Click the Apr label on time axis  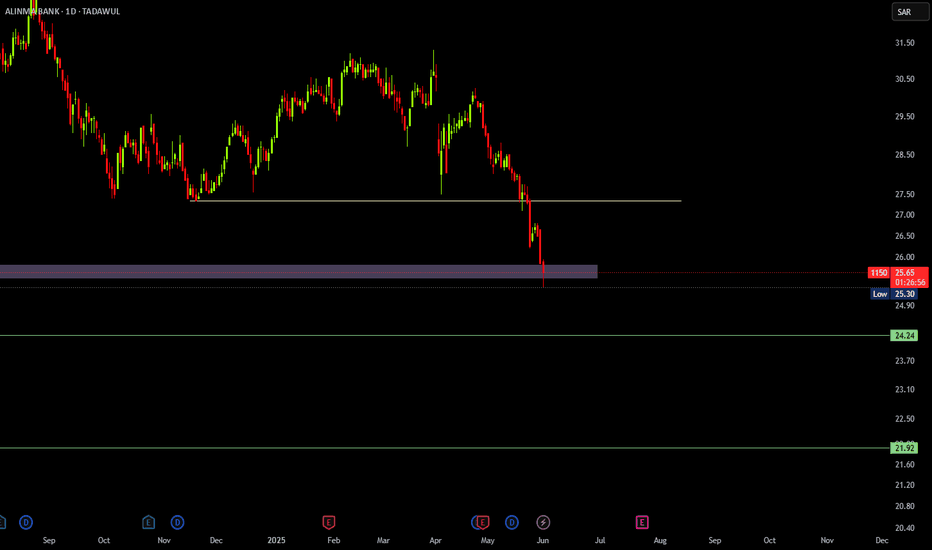(435, 540)
